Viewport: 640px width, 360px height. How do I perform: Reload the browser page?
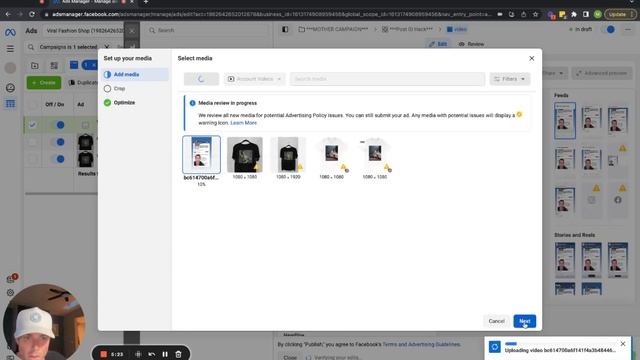pyautogui.click(x=32, y=14)
